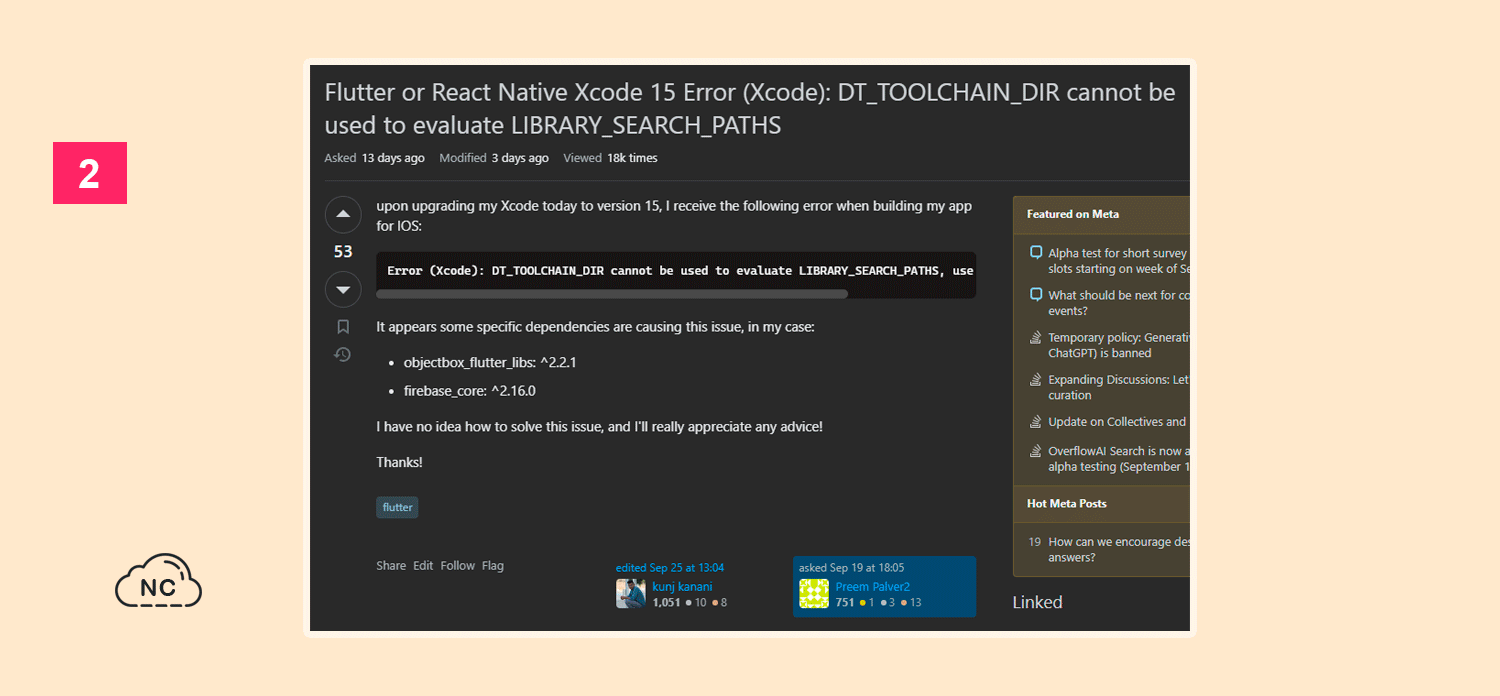Click the question title about DT_TOOLCHAIN_DIR
The width and height of the screenshot is (1500, 696).
pyautogui.click(x=750, y=109)
